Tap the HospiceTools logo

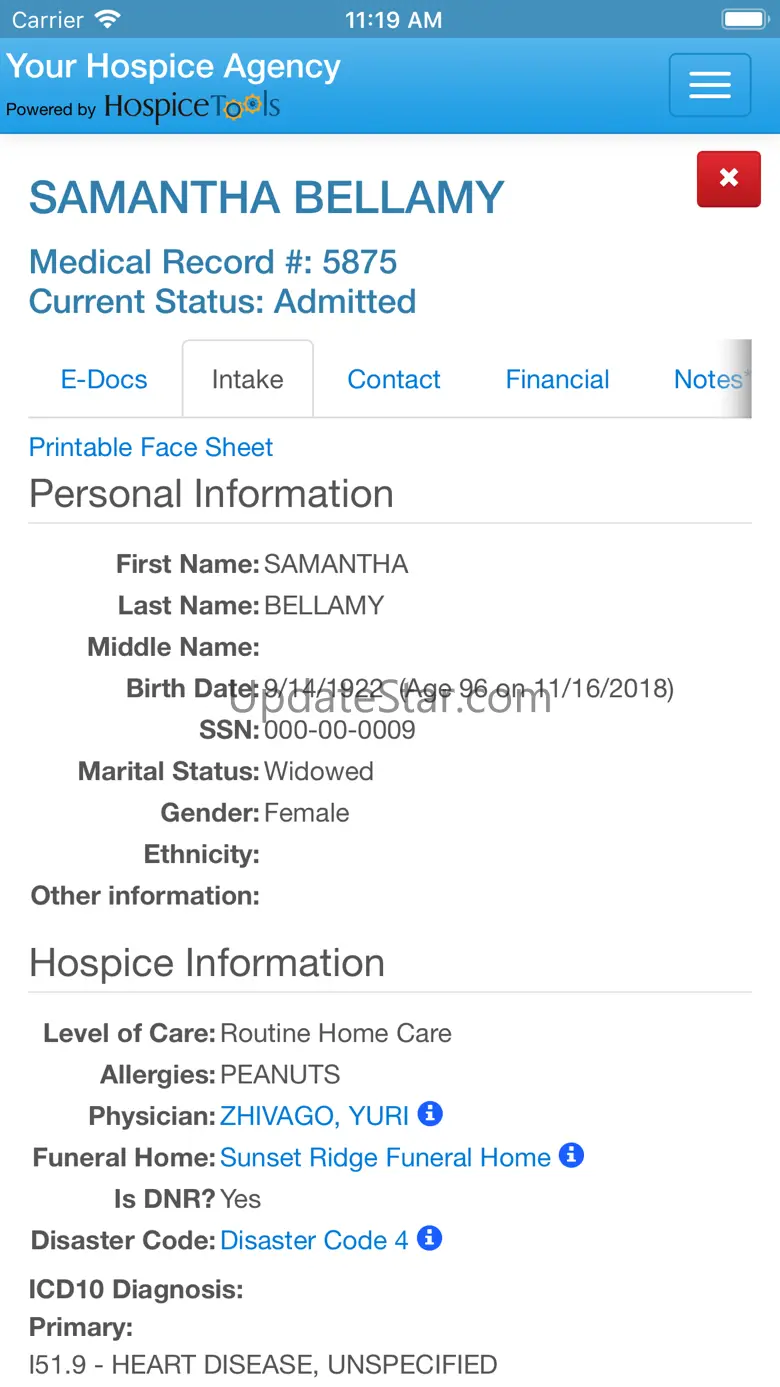coord(191,107)
